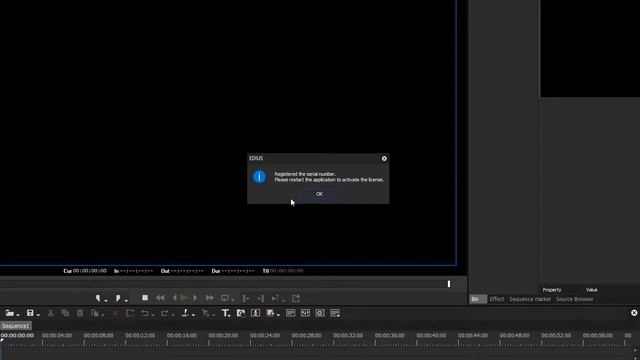This screenshot has height=360, width=640.
Task: Toggle loop playback in the player
Action: coord(224,298)
